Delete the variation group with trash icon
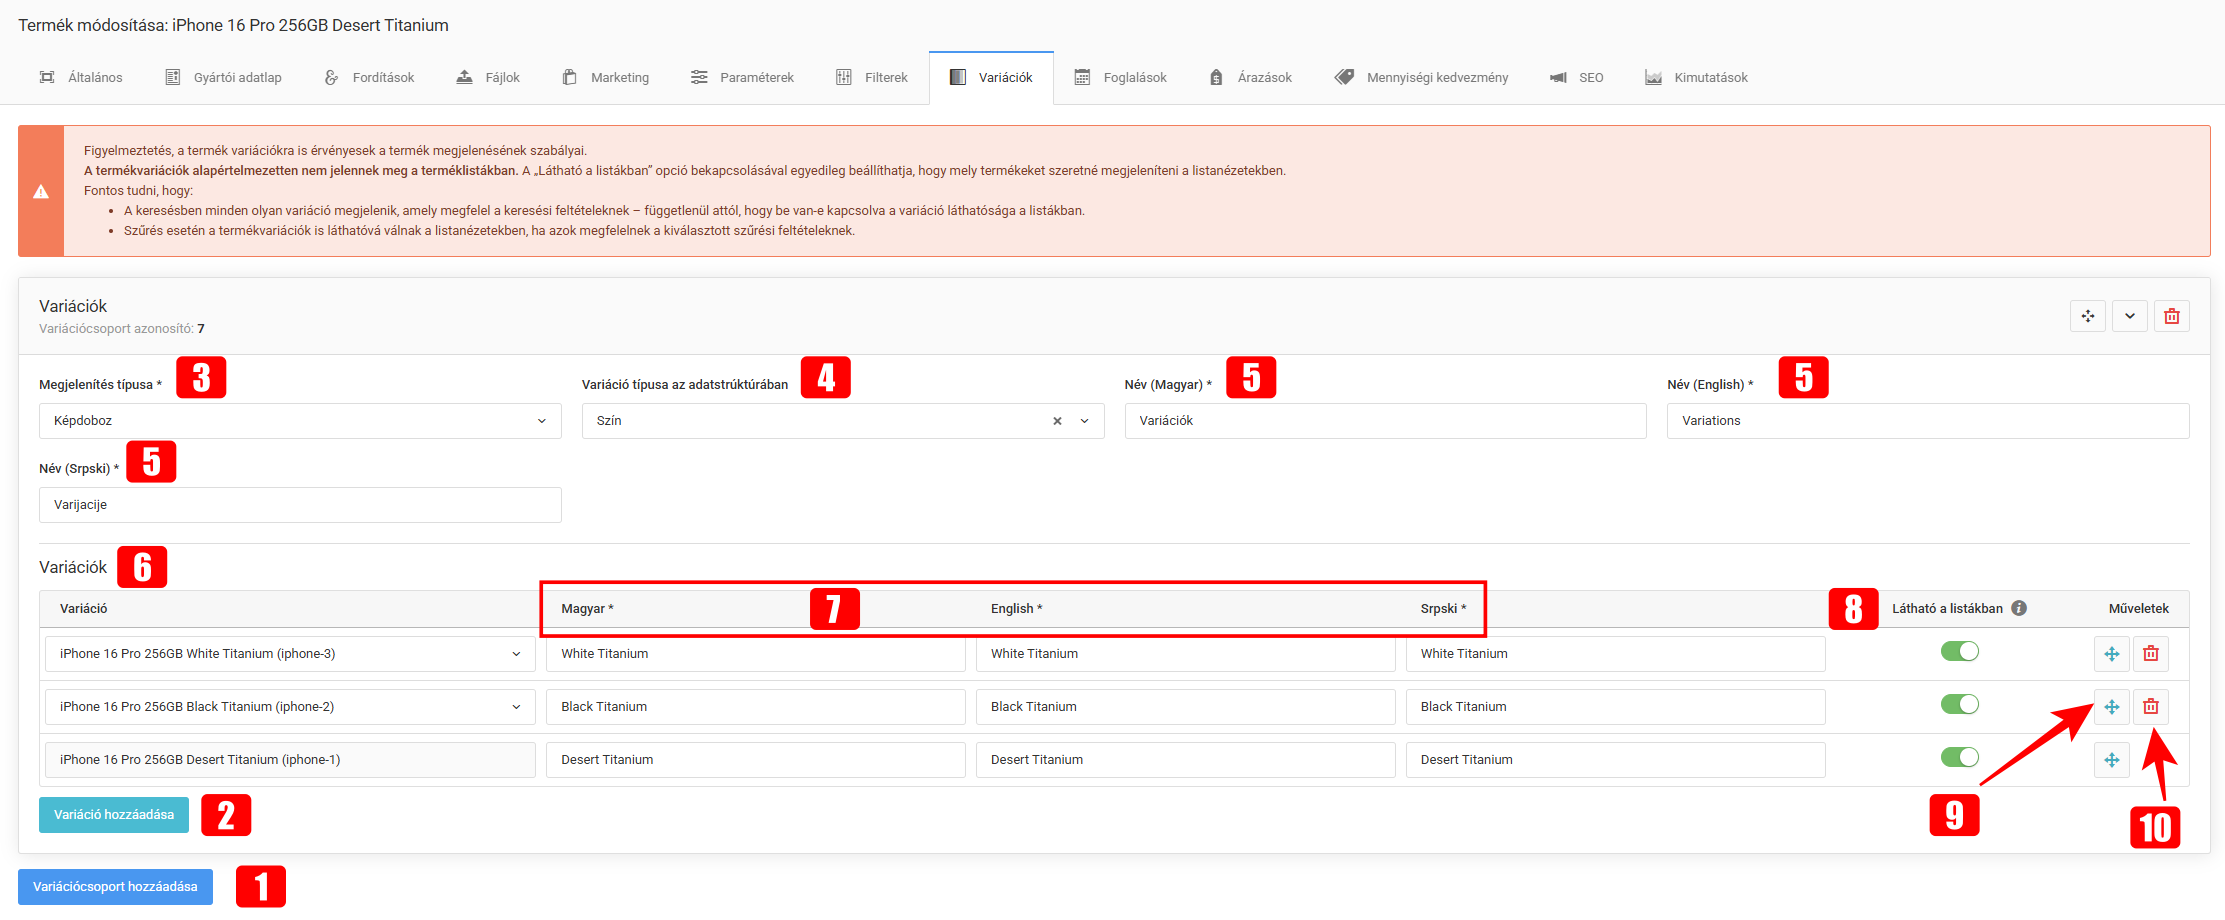 point(2171,316)
